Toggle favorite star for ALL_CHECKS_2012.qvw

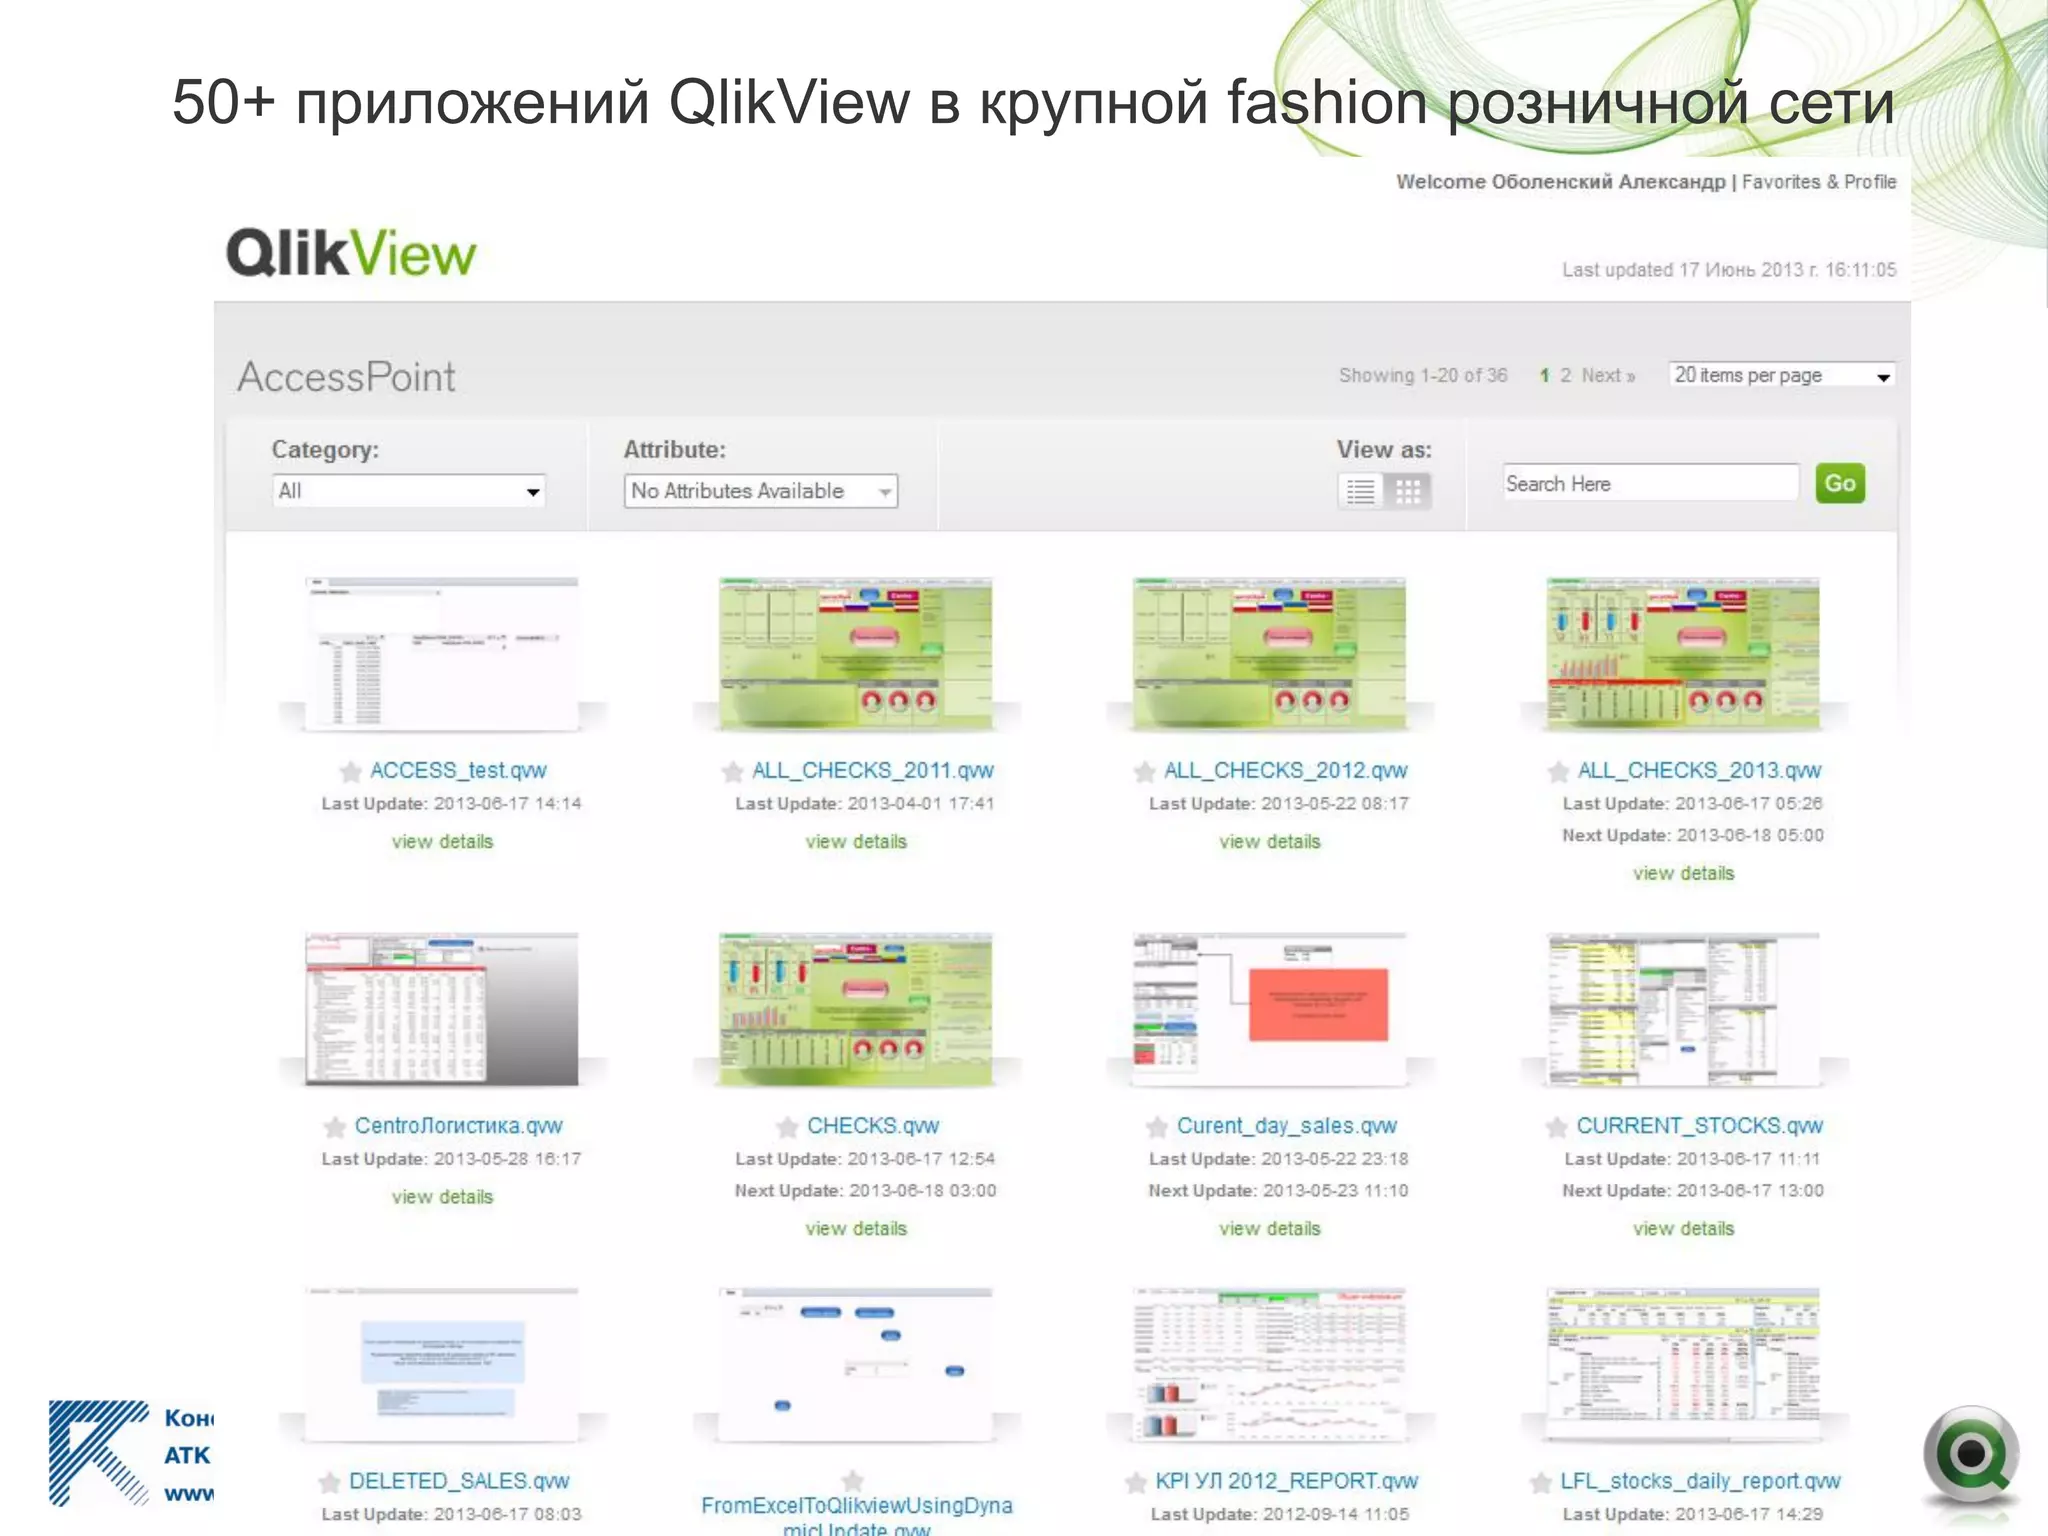pos(1145,771)
